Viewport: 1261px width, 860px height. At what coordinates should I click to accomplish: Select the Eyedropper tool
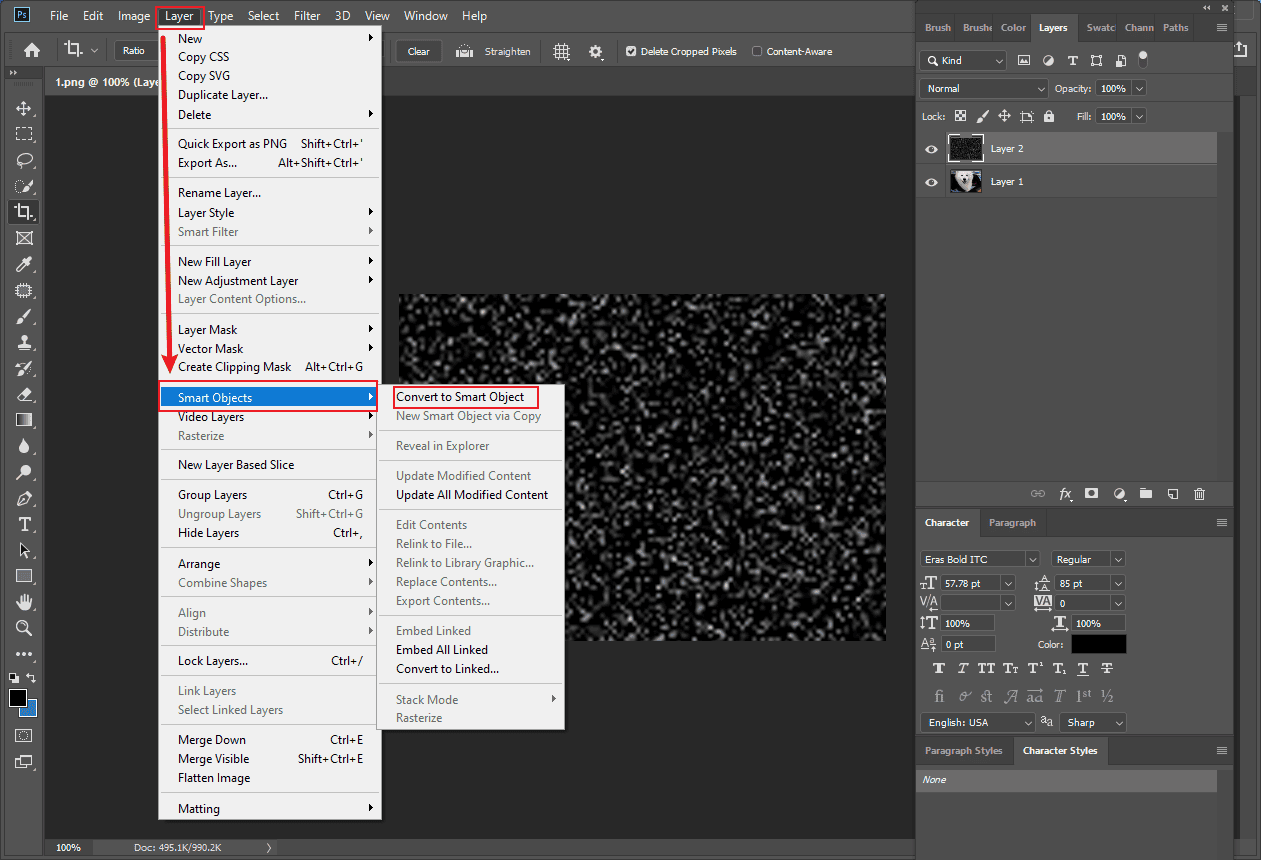tap(24, 264)
